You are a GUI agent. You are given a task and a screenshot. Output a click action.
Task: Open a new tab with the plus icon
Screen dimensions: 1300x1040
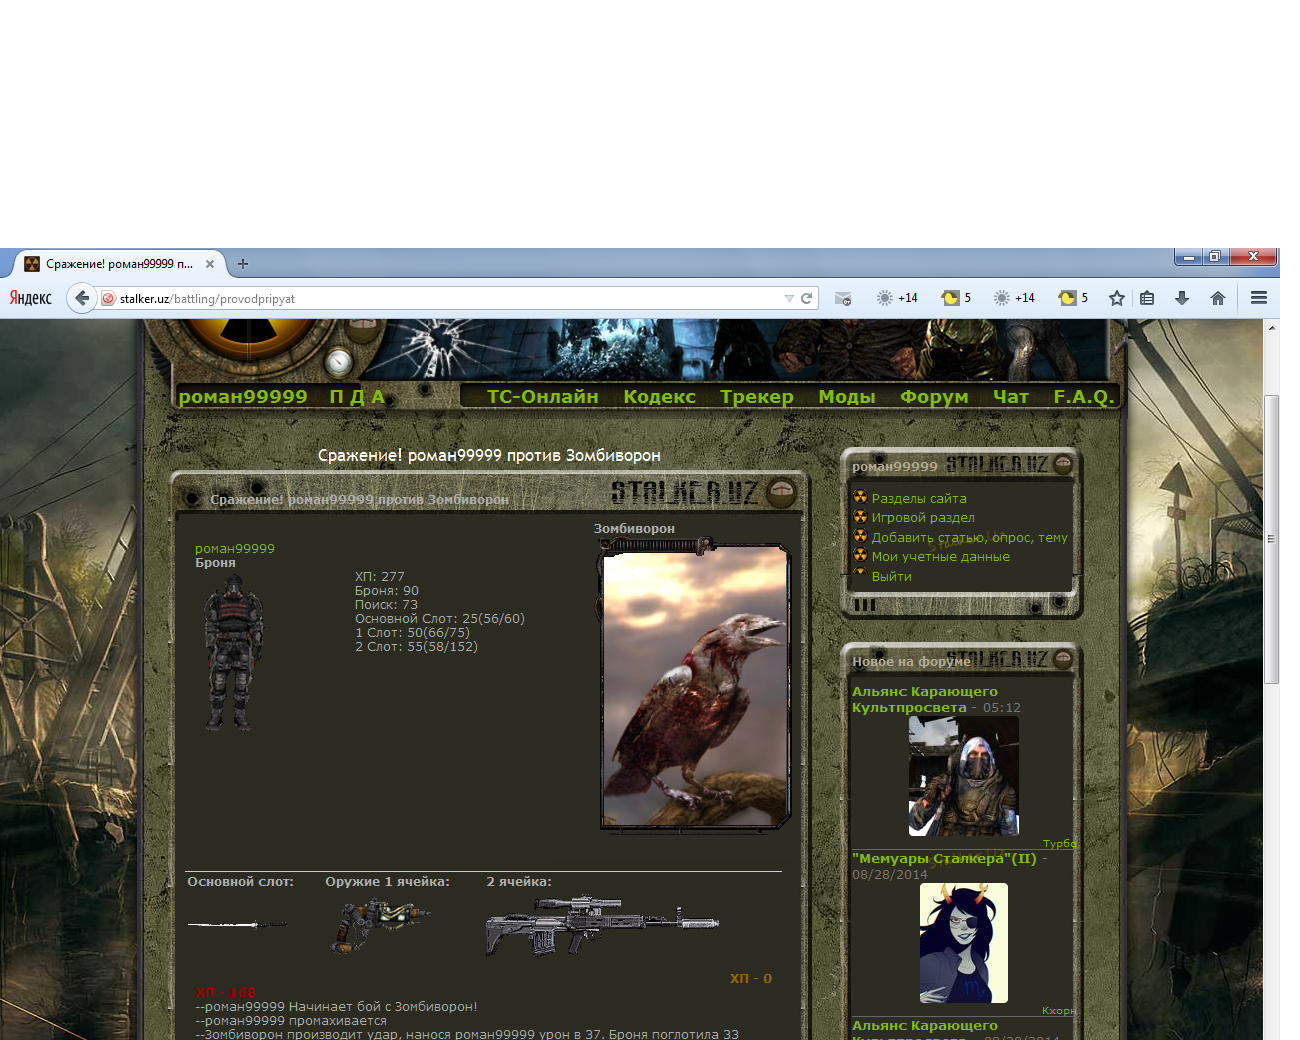pos(243,264)
